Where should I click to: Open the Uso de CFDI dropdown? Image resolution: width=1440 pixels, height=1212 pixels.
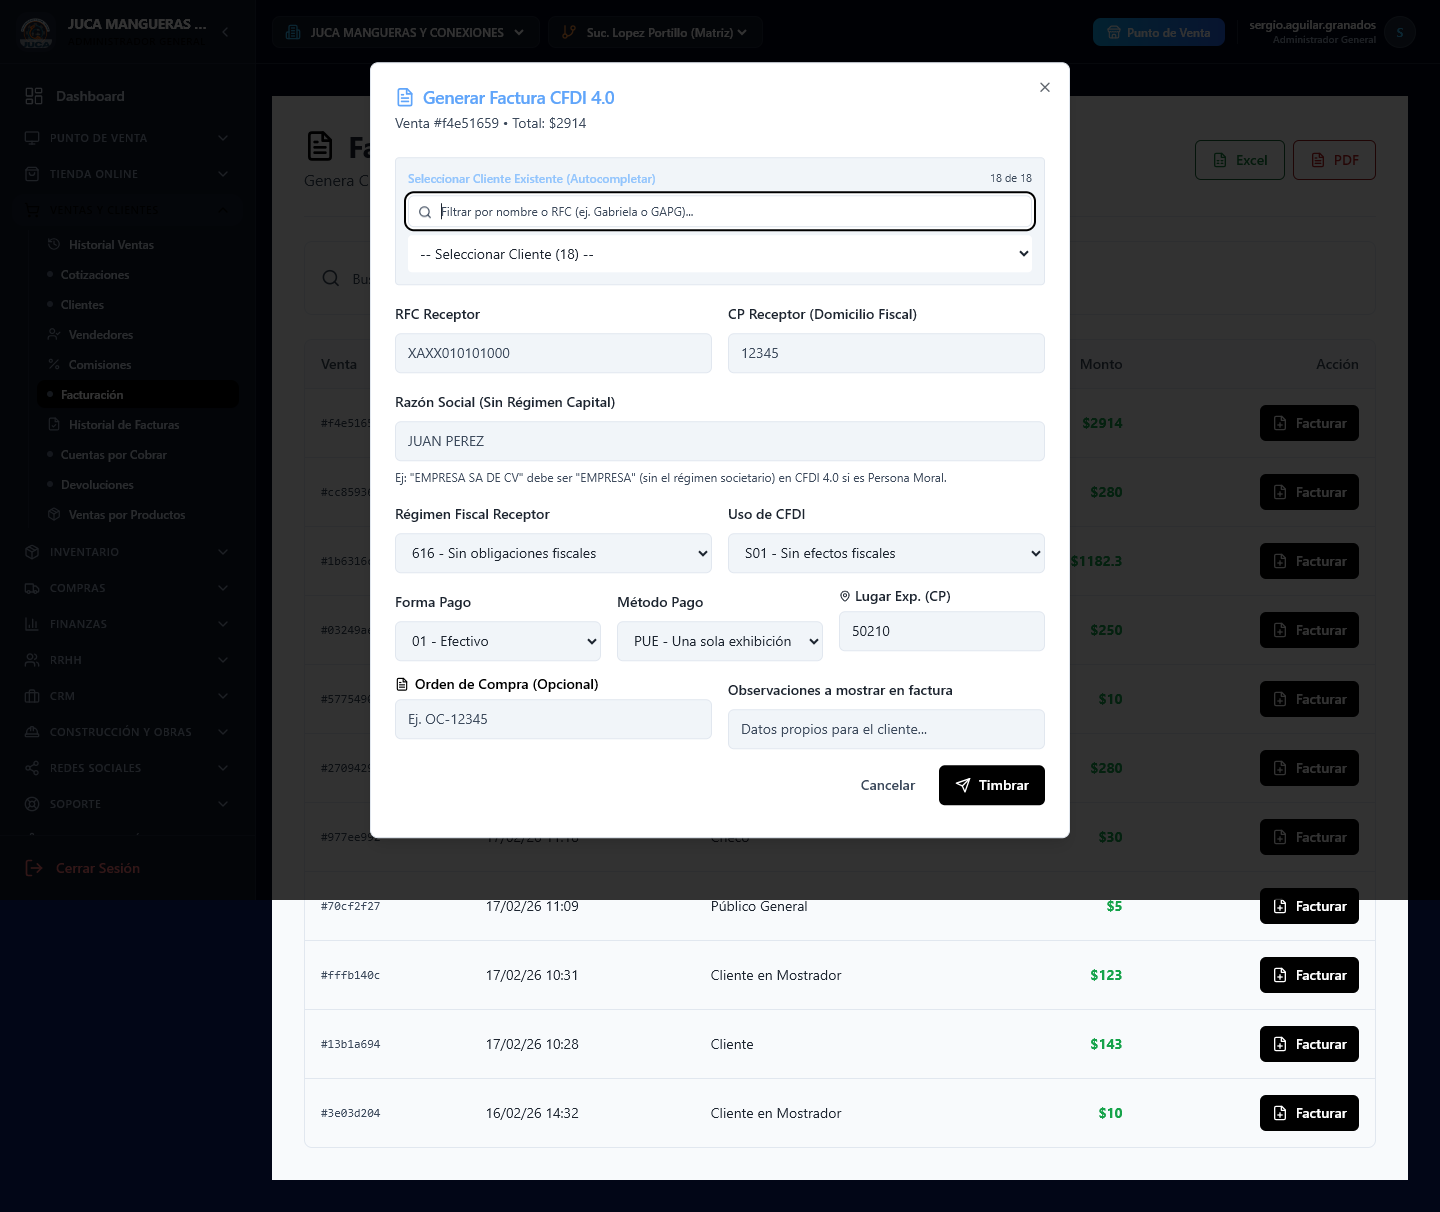(x=886, y=553)
